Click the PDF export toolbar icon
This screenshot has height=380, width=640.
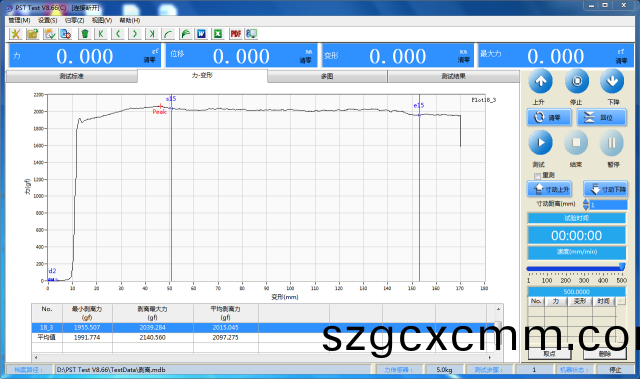click(x=236, y=34)
